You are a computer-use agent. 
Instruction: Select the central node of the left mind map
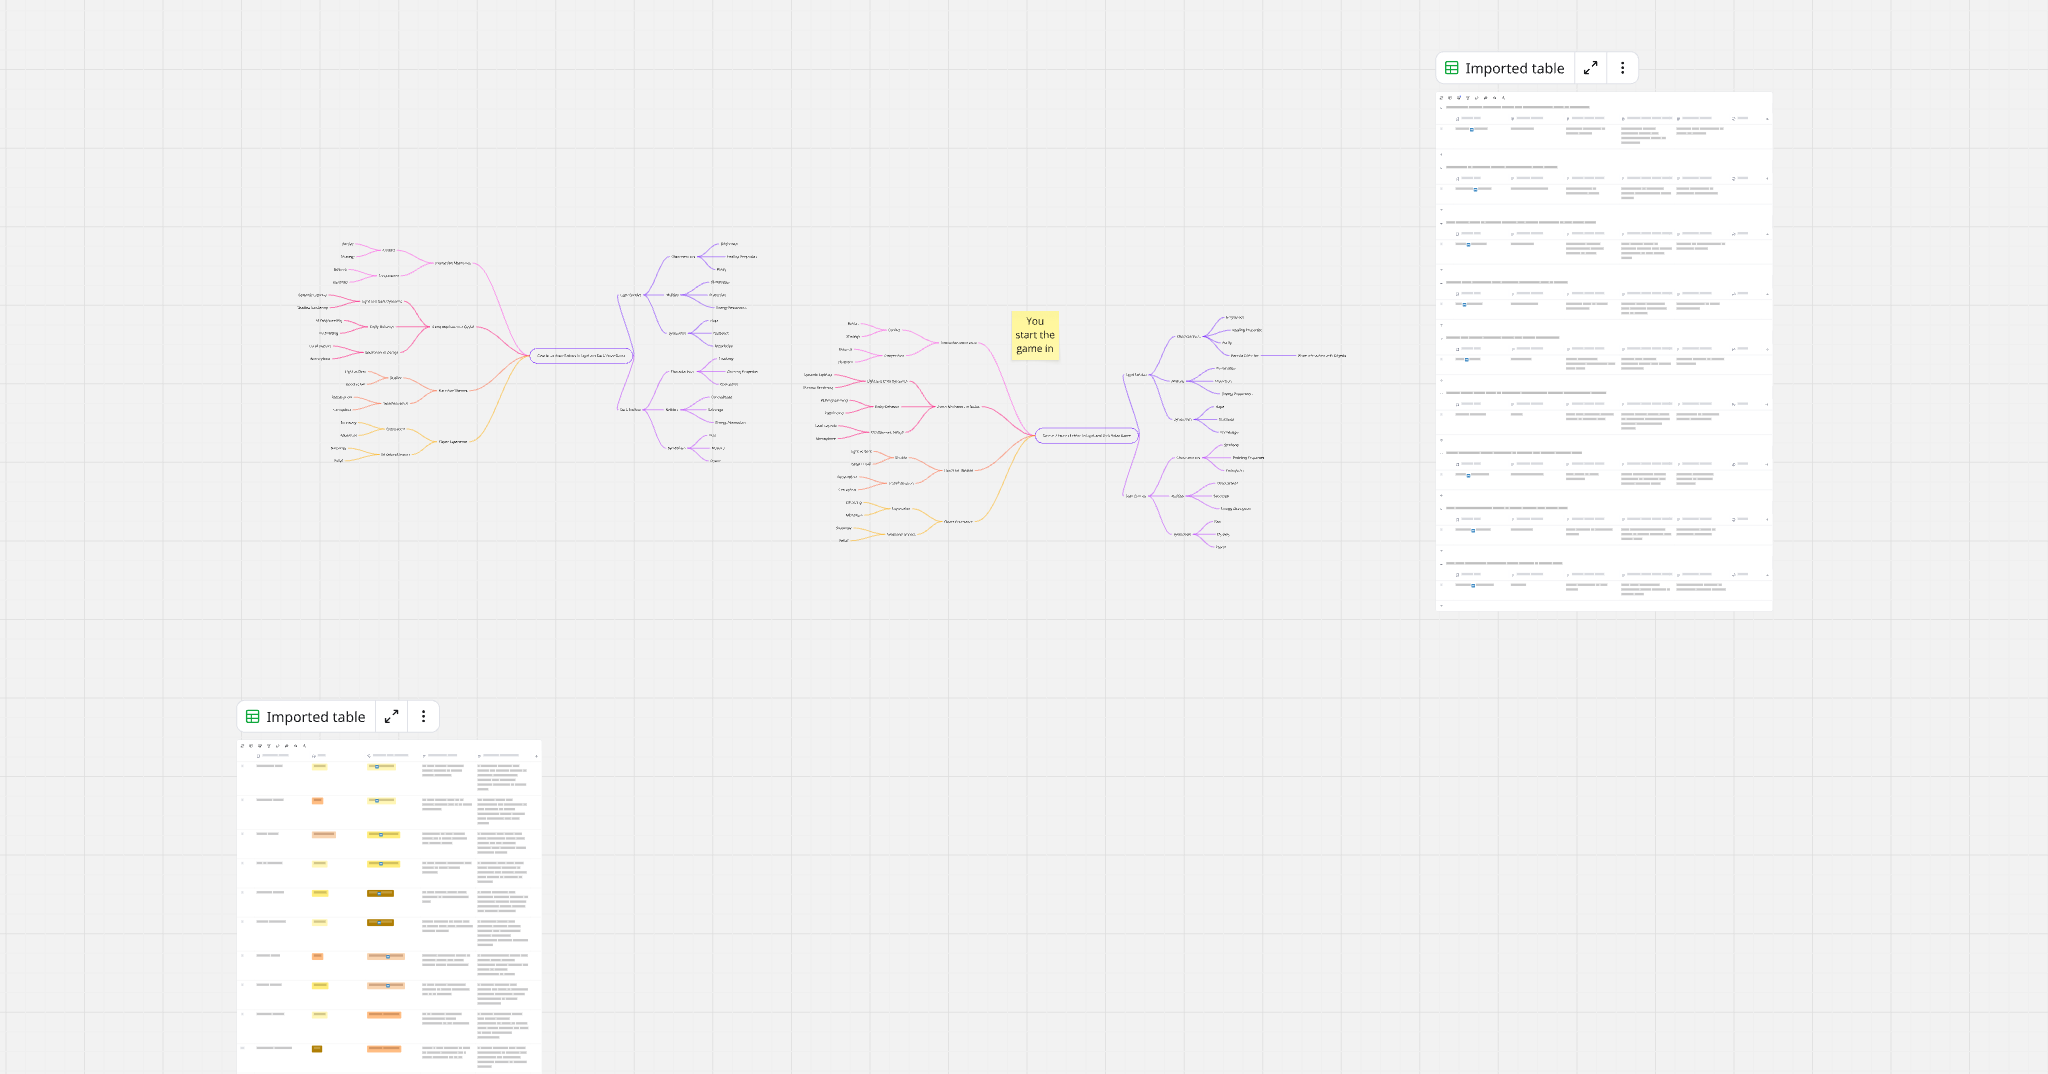pyautogui.click(x=580, y=355)
